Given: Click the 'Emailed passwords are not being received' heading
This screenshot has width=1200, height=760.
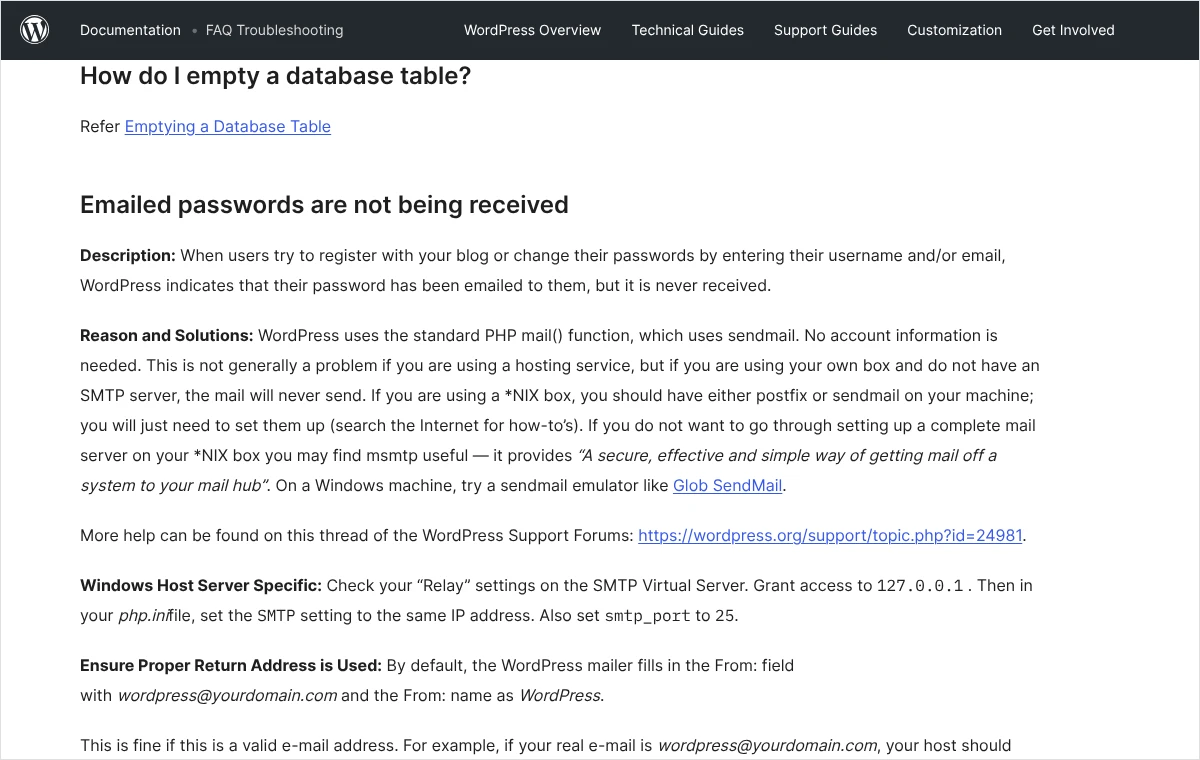Looking at the screenshot, I should coord(324,205).
